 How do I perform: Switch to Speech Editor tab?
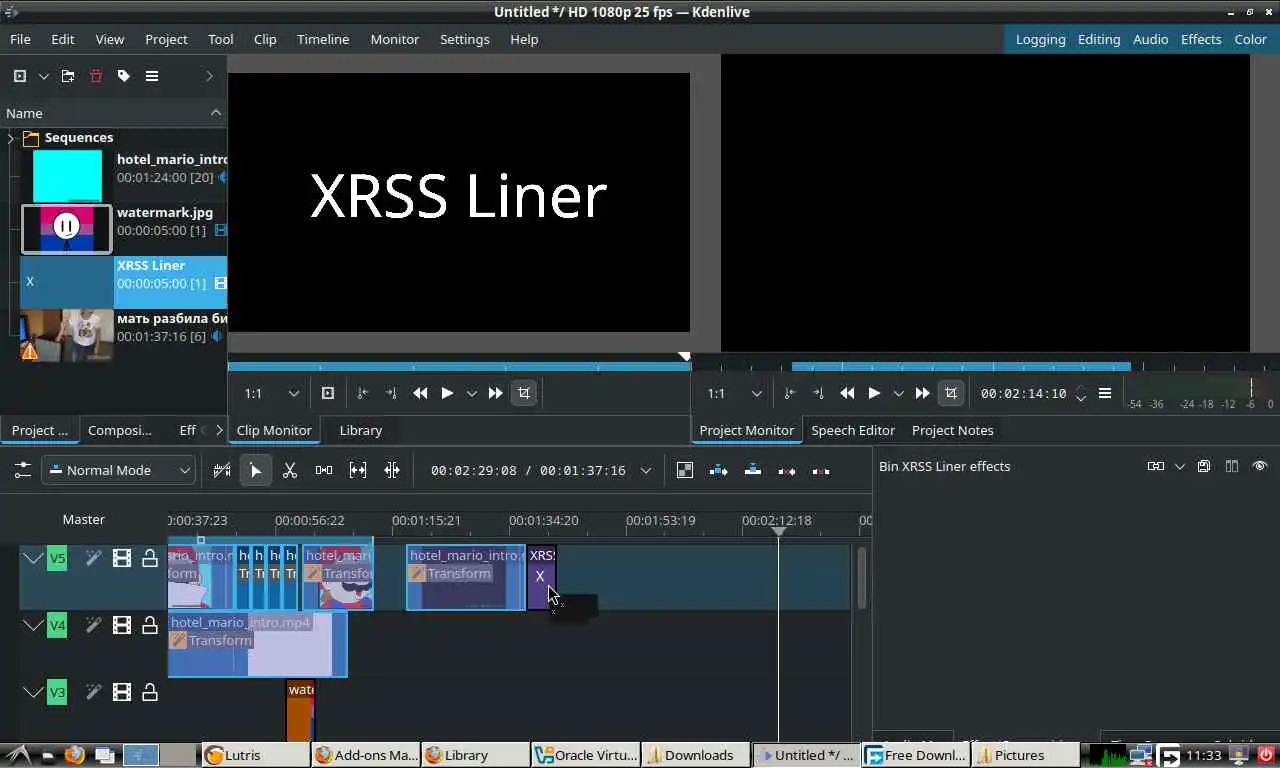tap(853, 430)
